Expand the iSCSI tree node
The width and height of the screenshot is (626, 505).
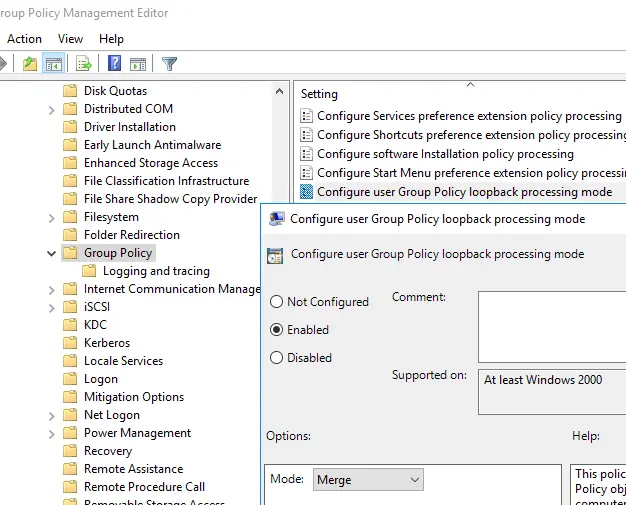click(52, 307)
